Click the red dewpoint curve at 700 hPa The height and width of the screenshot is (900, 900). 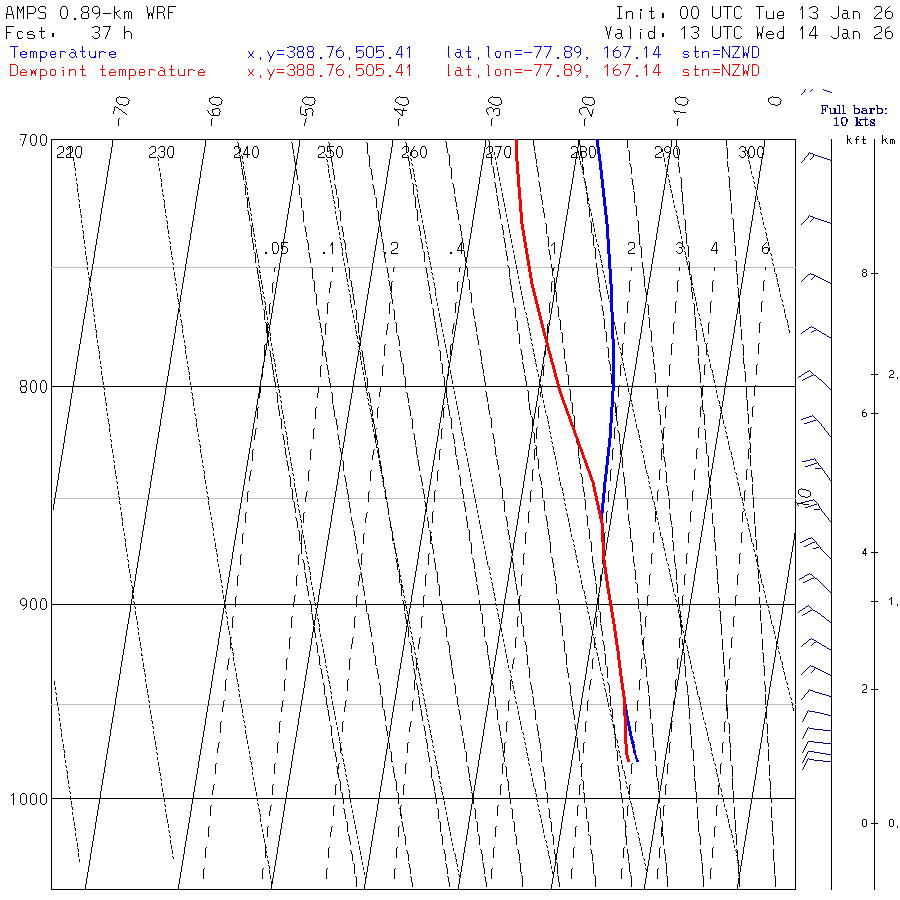(x=517, y=141)
